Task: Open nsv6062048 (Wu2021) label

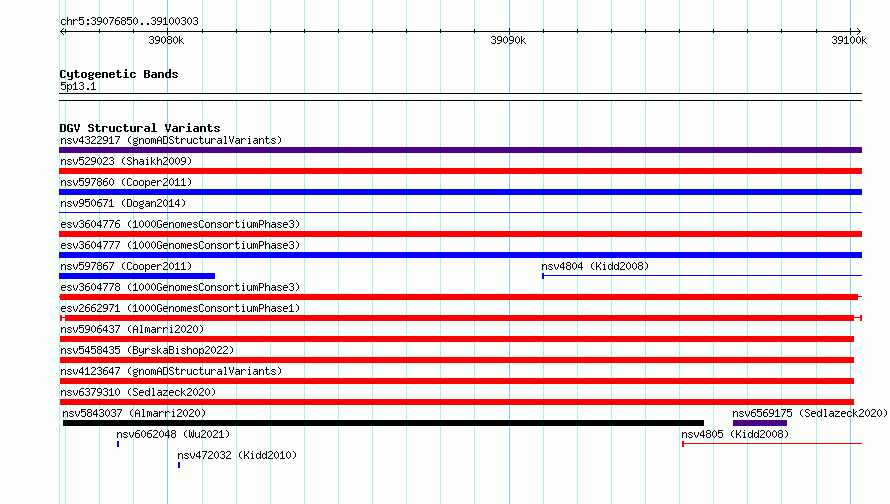Action: click(173, 434)
